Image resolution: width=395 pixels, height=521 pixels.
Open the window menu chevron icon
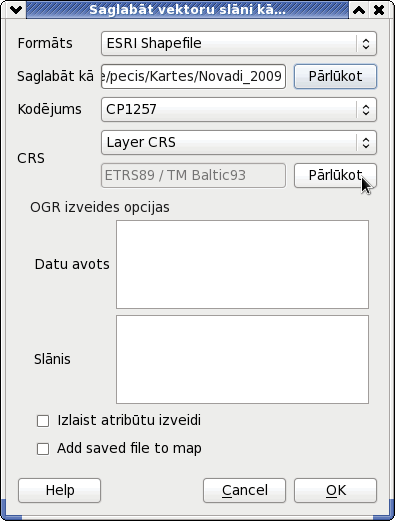point(16,10)
